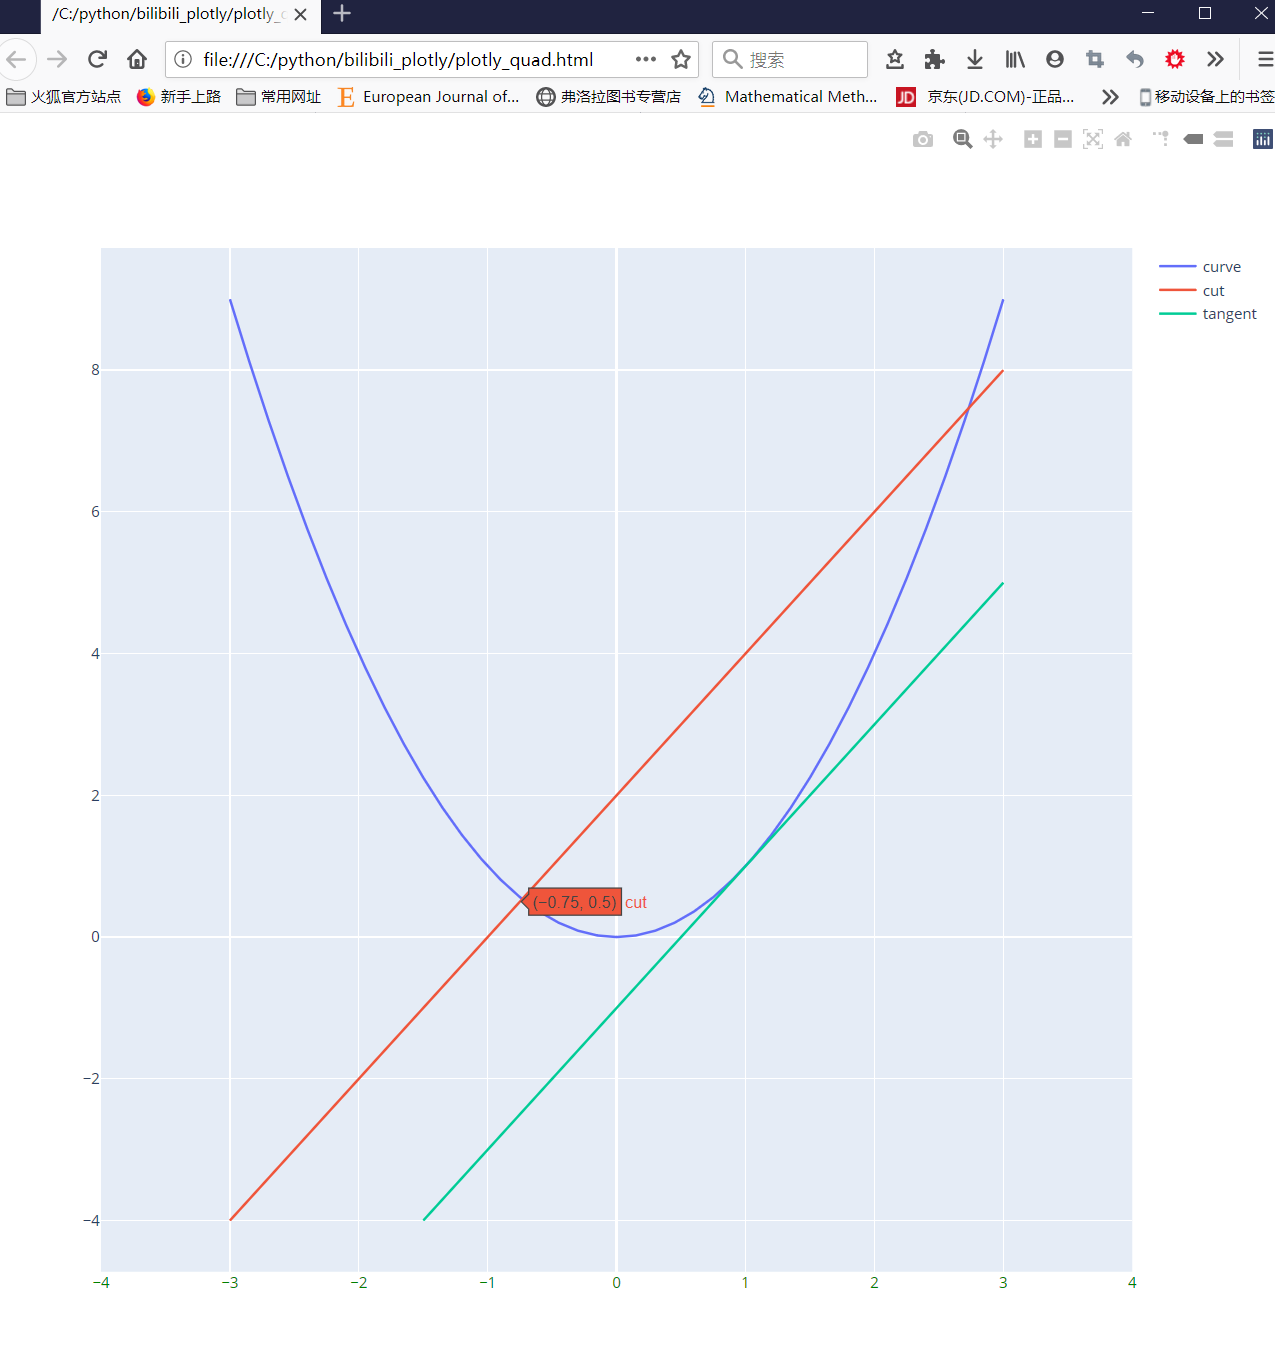
Task: Click the 搜索 search box
Action: 790,59
